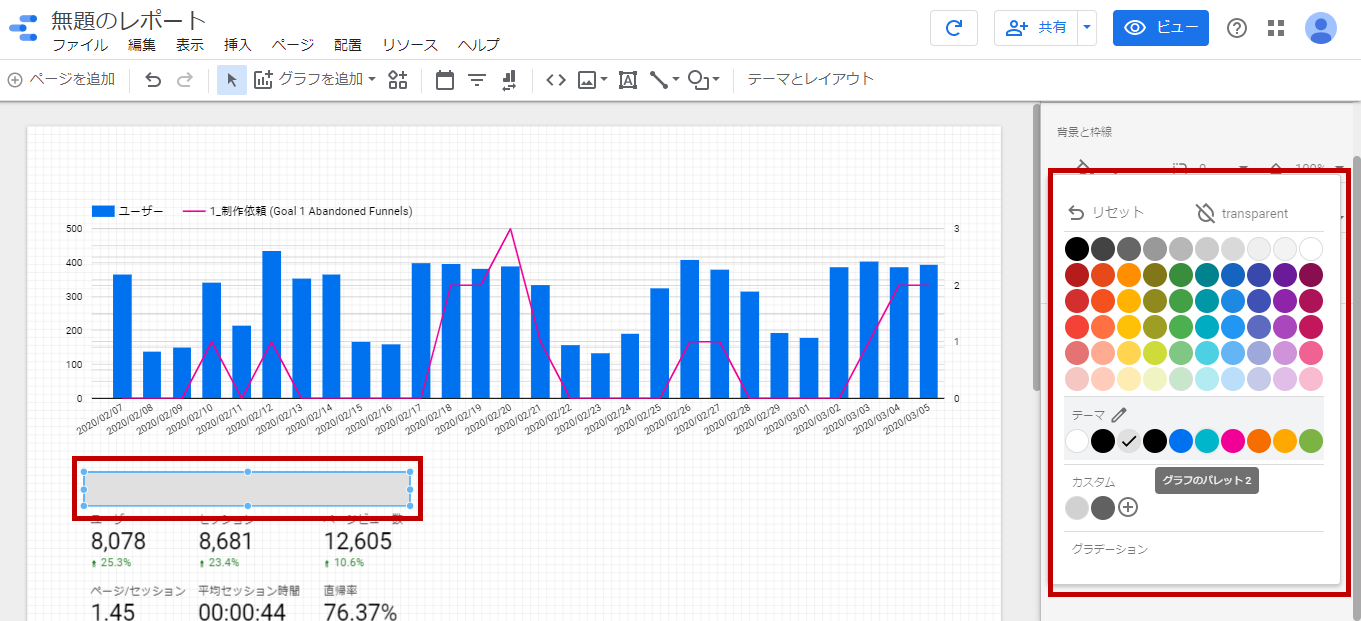Pick the green theme color swatch
1361x621 pixels.
(1310, 441)
